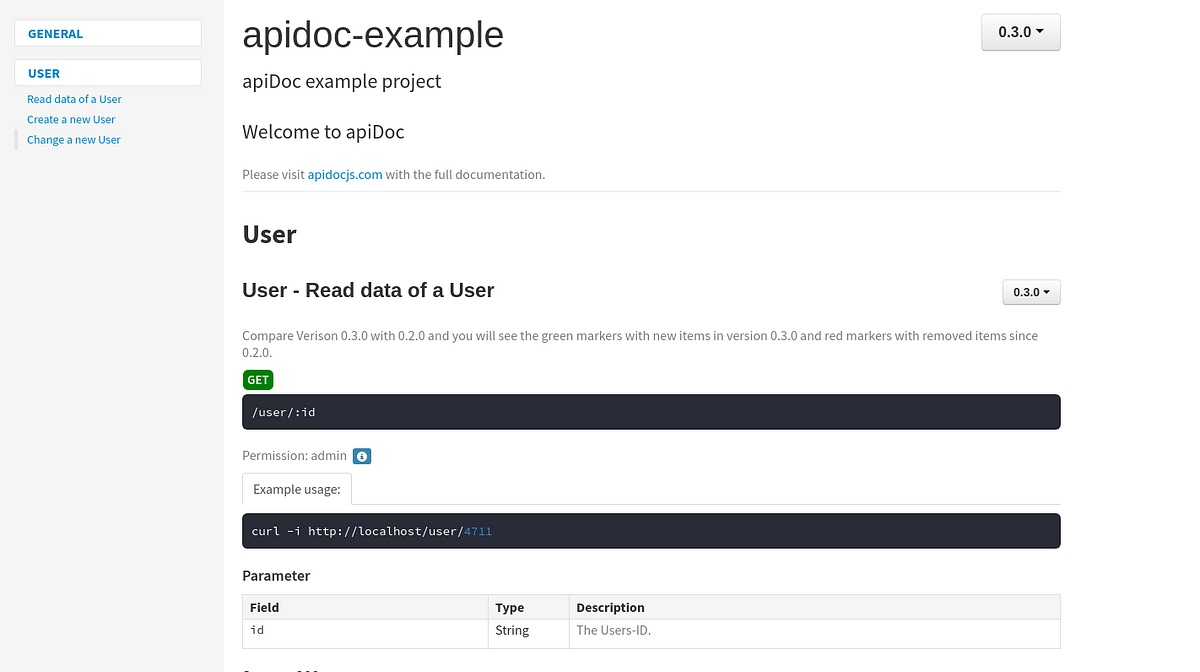Click the highlighted 4711 value in the curl command
Image resolution: width=1200 pixels, height=672 pixels.
[x=477, y=531]
